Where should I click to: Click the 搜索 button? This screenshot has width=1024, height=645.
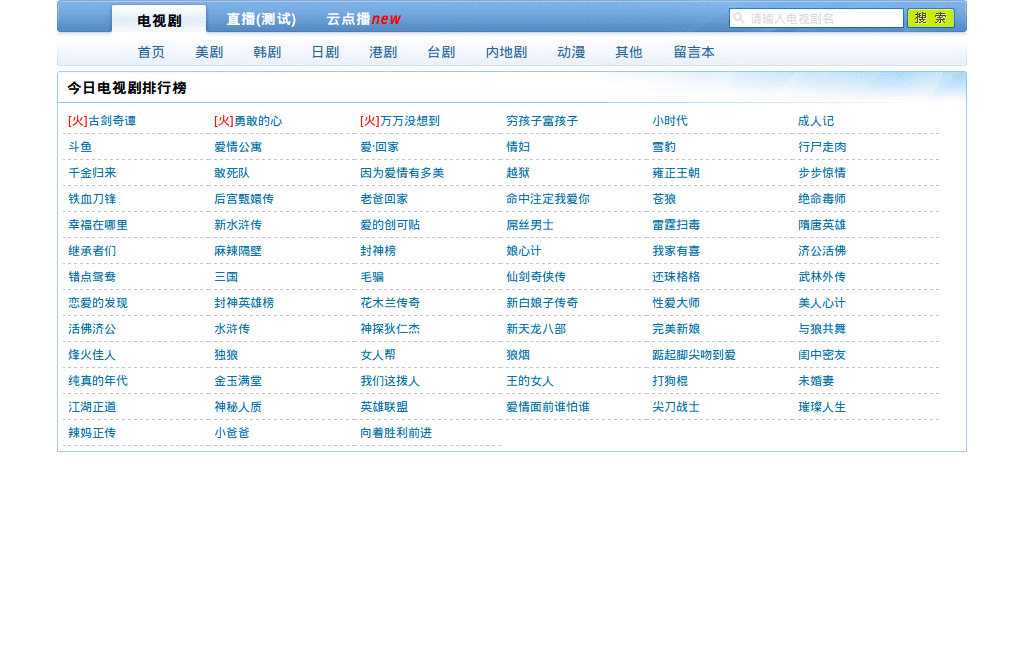(x=931, y=18)
